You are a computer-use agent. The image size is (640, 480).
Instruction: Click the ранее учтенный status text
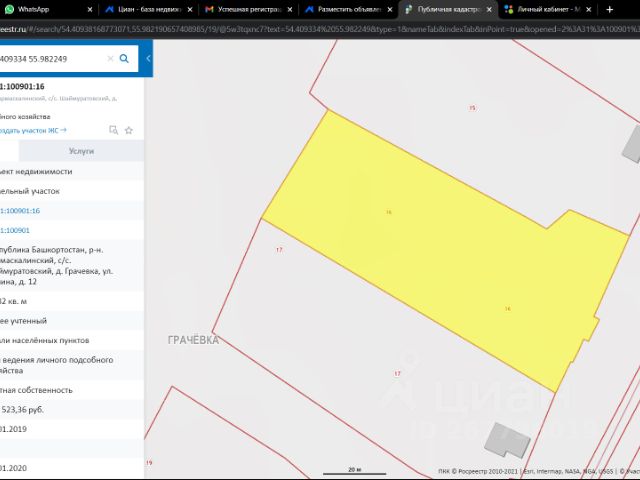pos(23,321)
